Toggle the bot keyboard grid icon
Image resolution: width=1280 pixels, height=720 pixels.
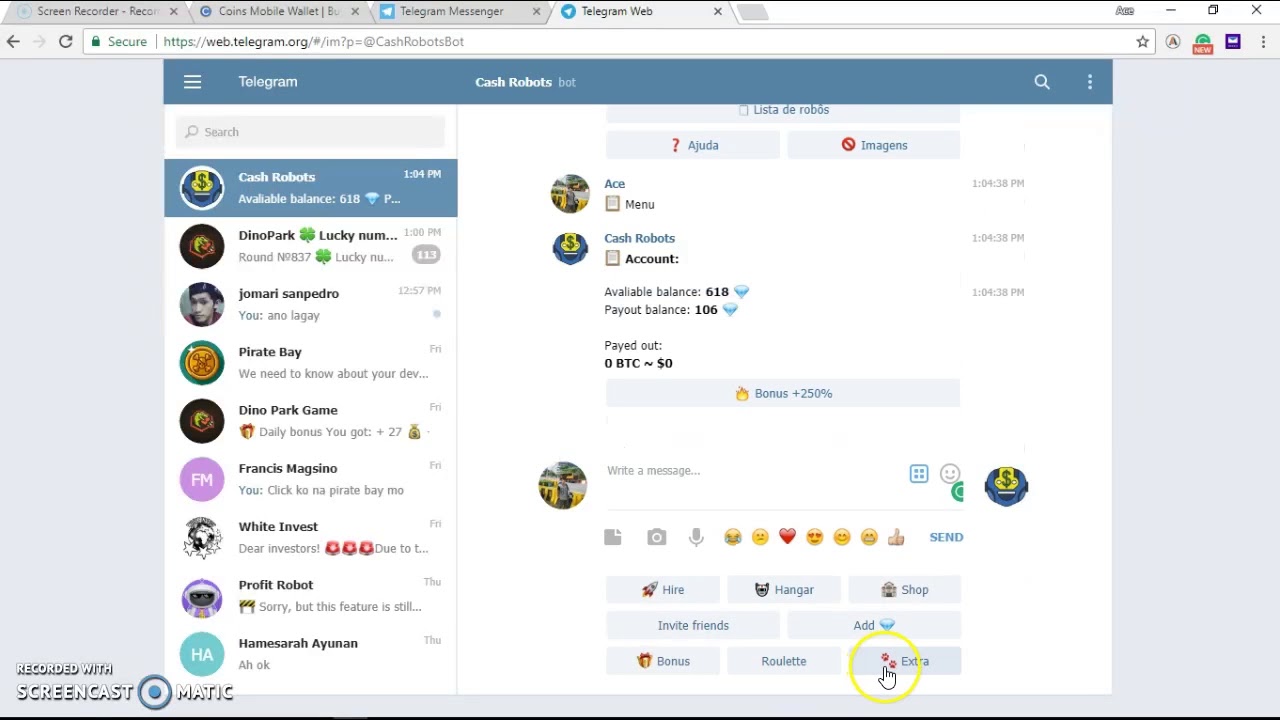pyautogui.click(x=919, y=474)
